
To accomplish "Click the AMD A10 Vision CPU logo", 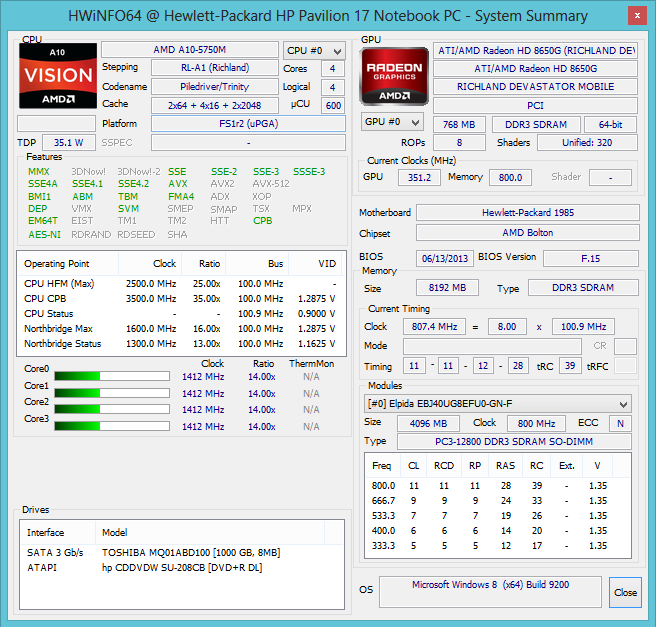I will (58, 76).
